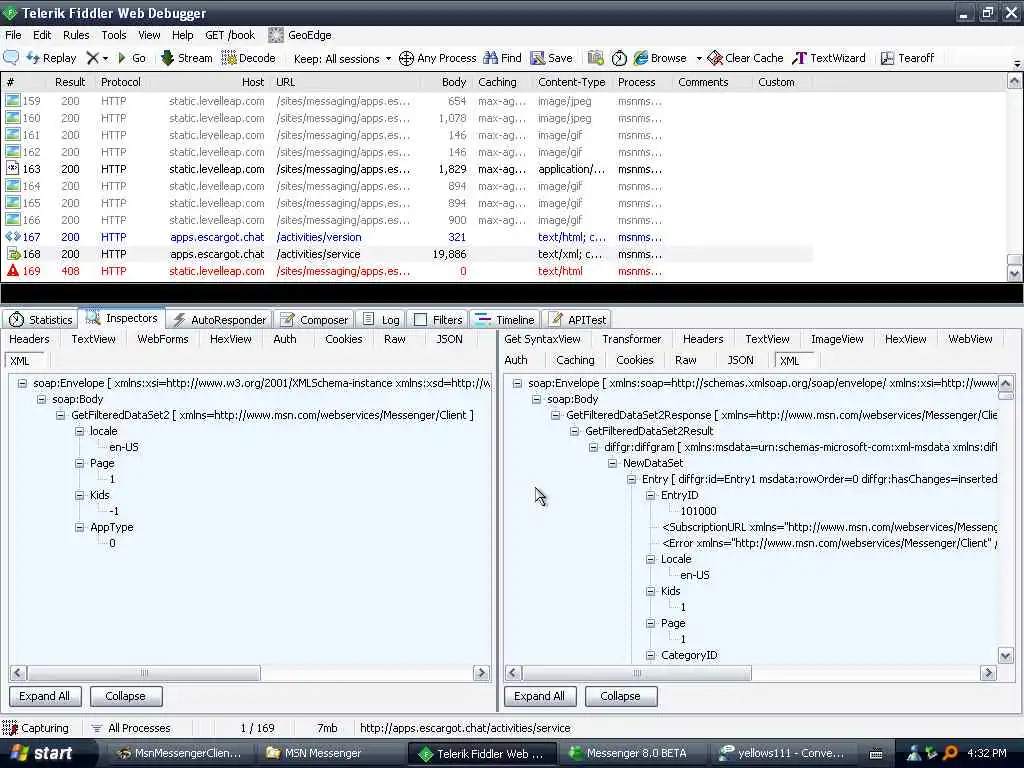This screenshot has height=768, width=1024.
Task: Click Clear Cache toolbar button
Action: pos(745,58)
